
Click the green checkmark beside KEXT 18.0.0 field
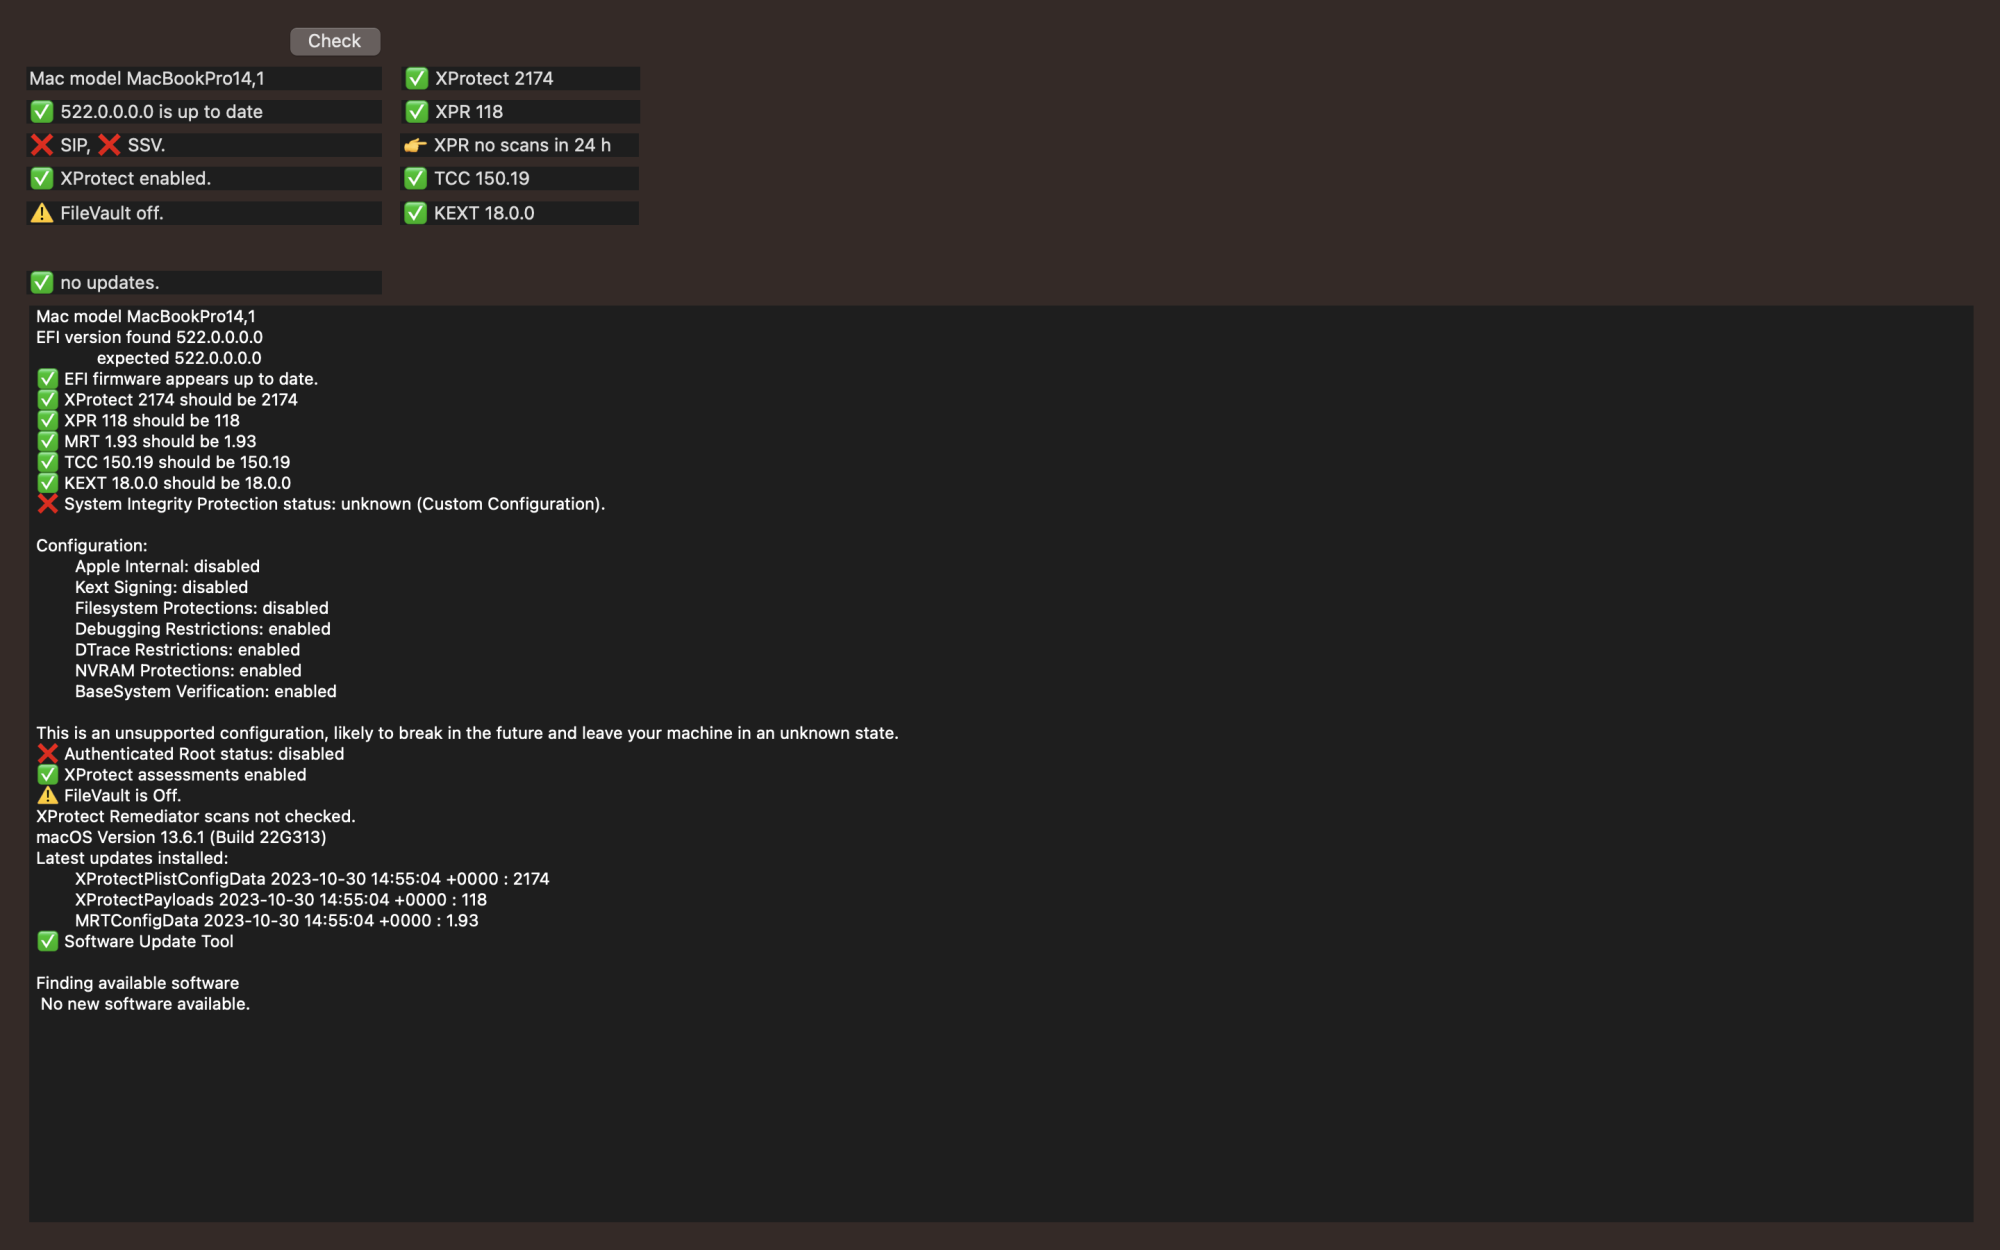pos(416,213)
